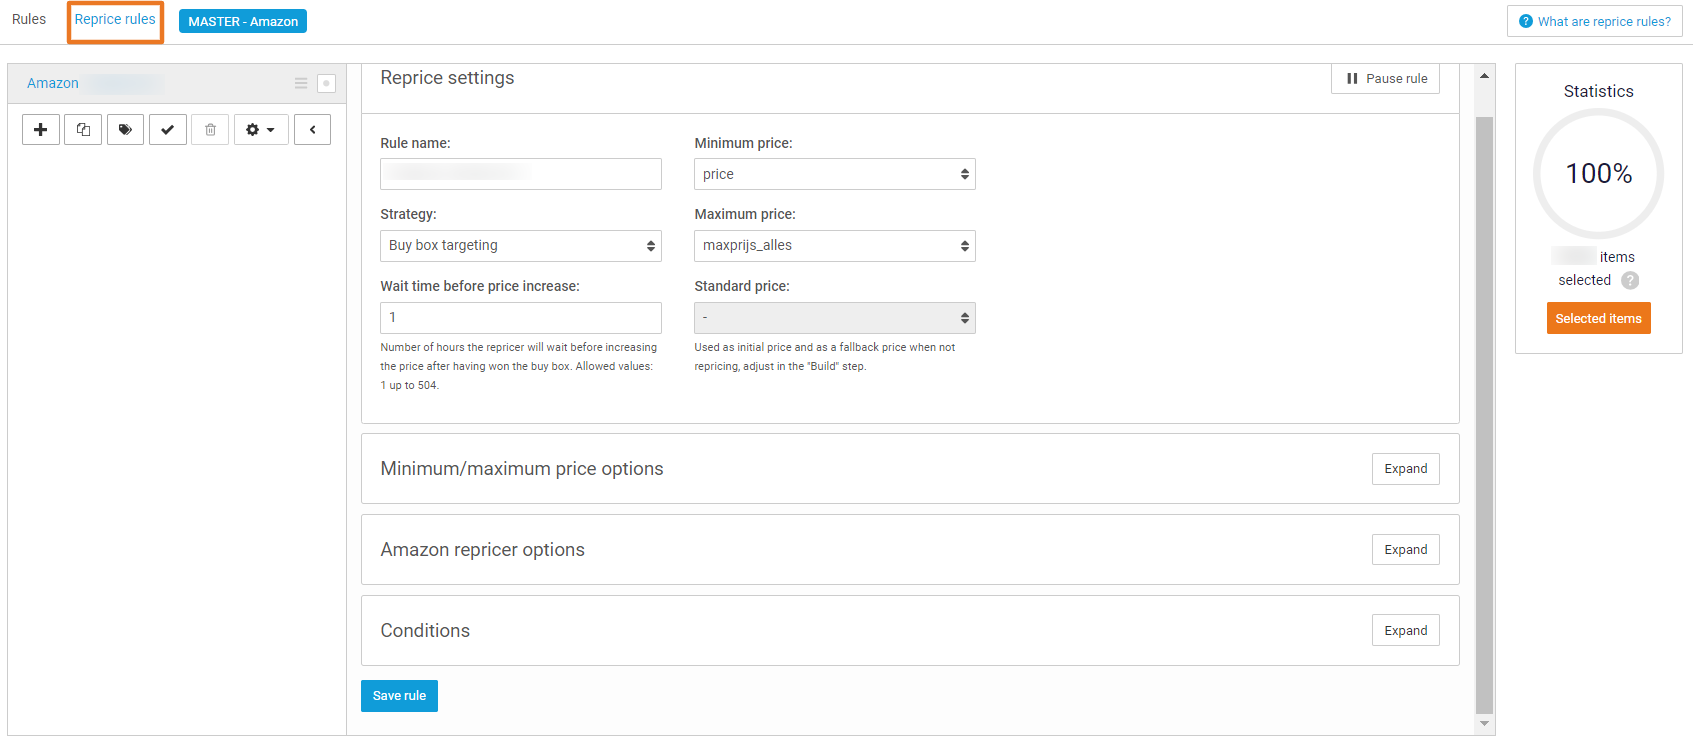This screenshot has width=1693, height=745.
Task: Collapse the rules panel with left chevron
Action: [x=312, y=130]
